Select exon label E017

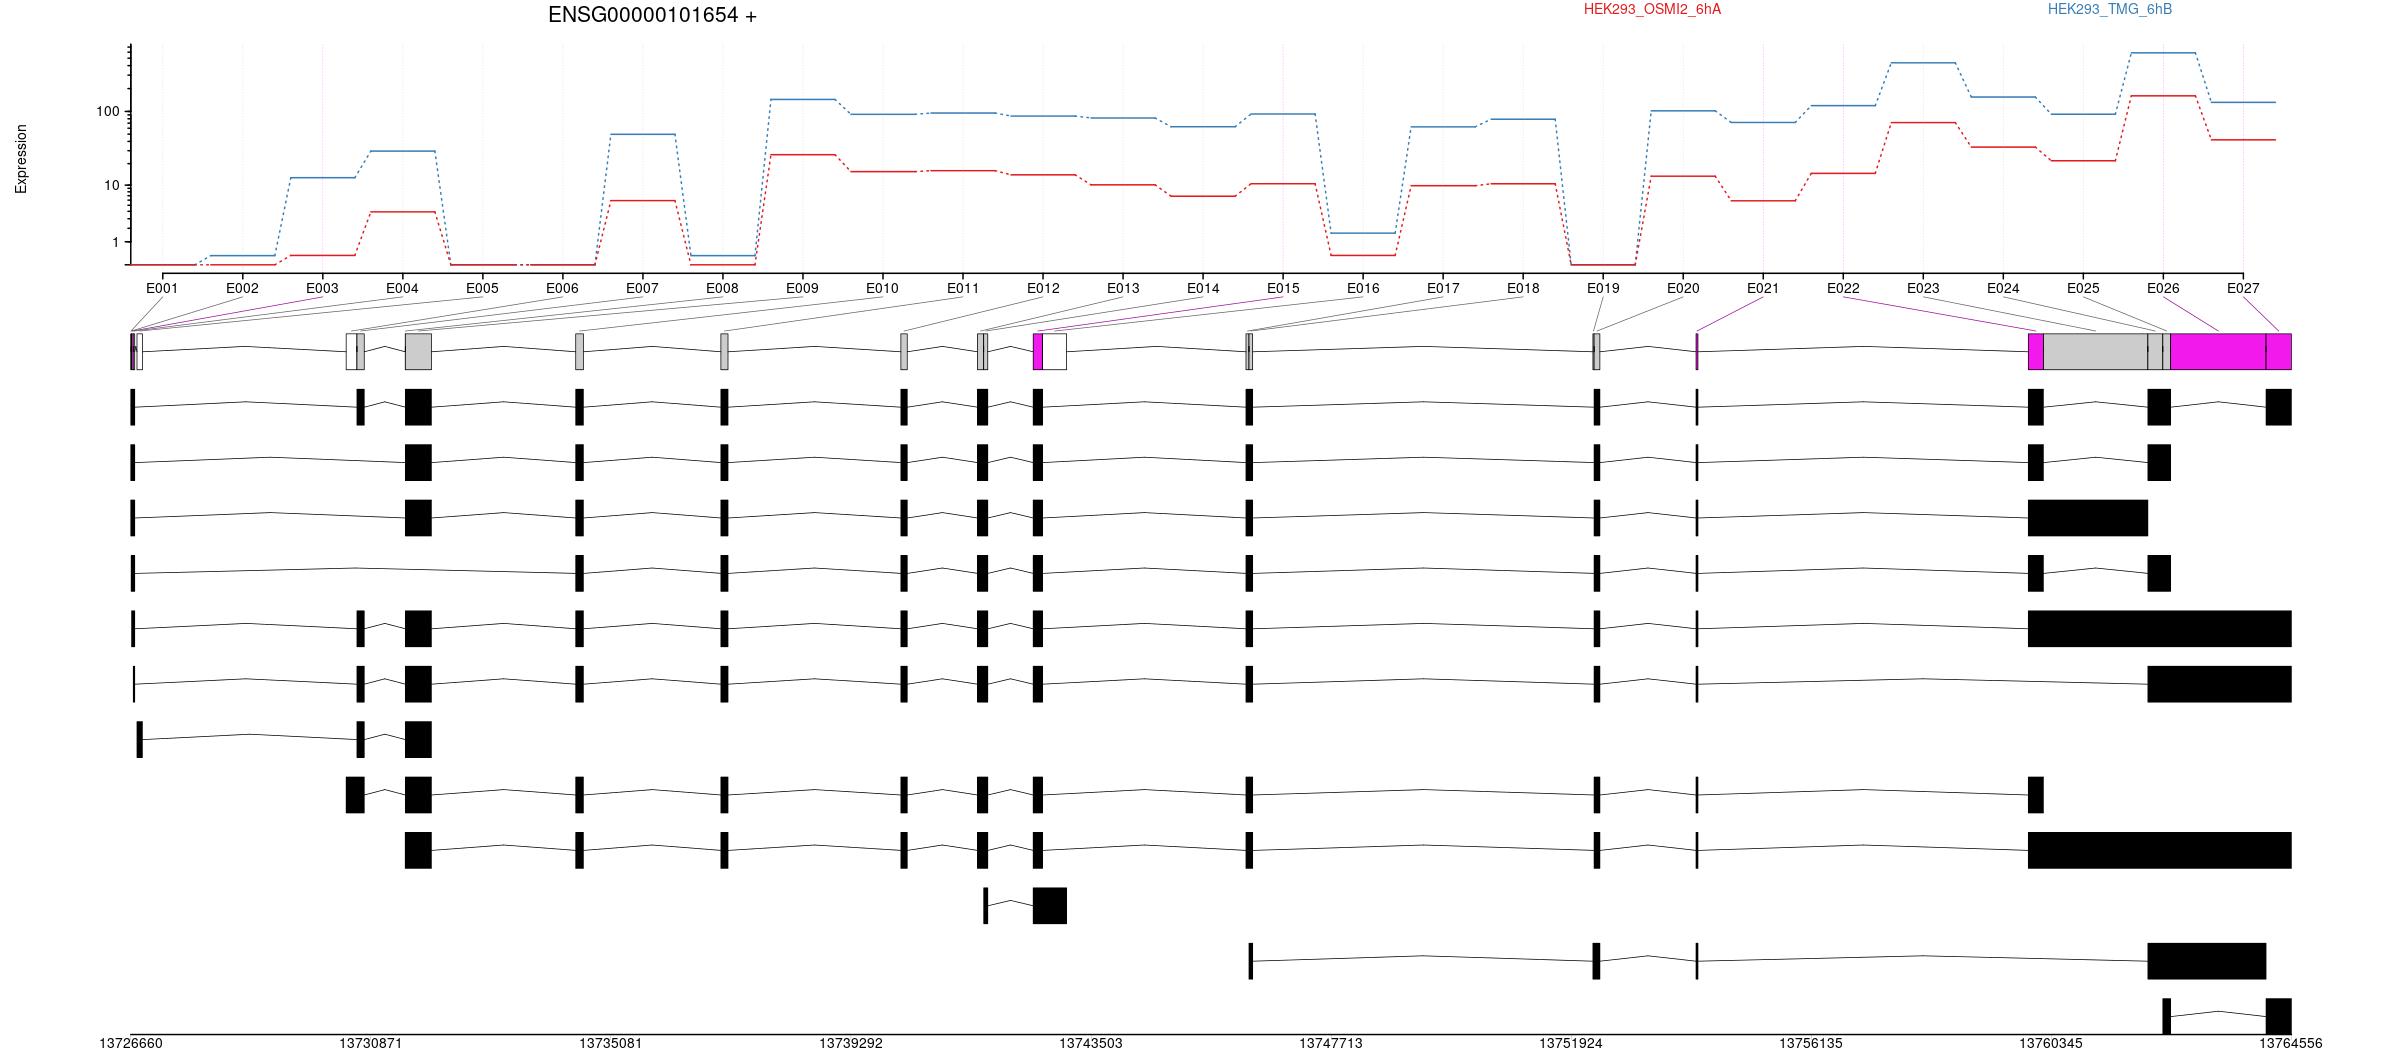click(1443, 288)
